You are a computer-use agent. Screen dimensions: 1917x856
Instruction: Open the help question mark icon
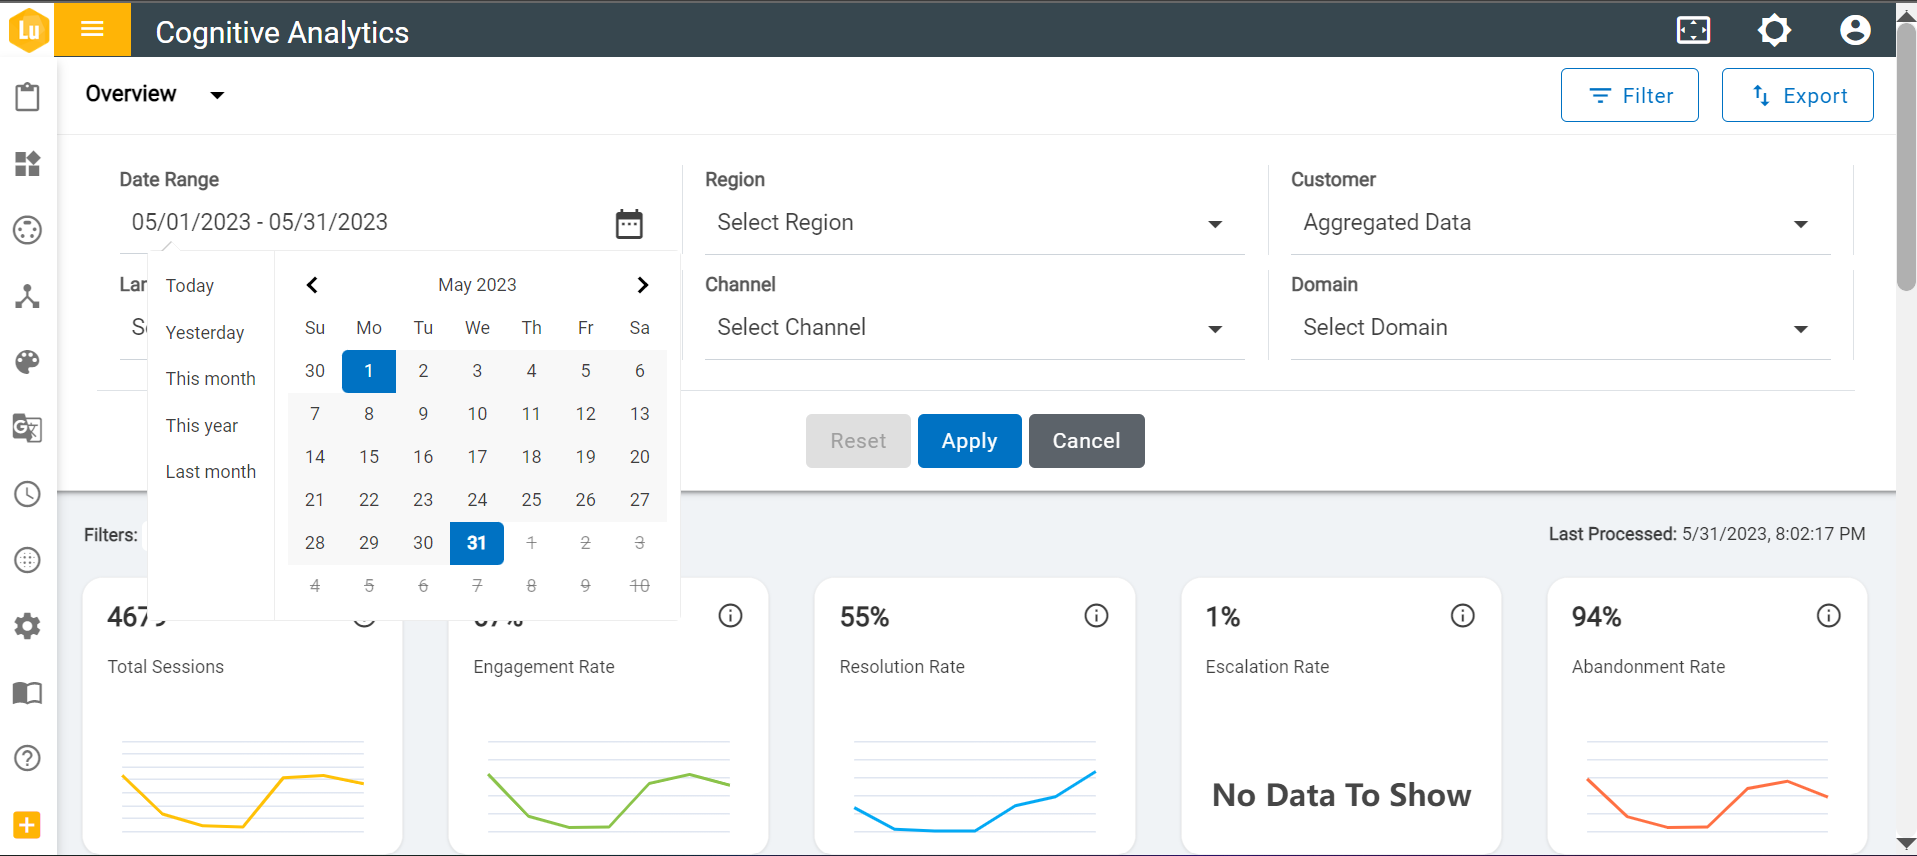point(27,758)
